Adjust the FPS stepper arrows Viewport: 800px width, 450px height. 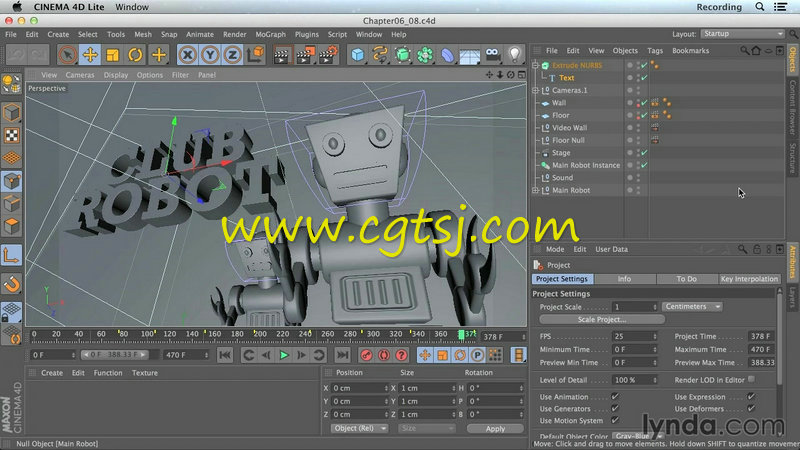pyautogui.click(x=655, y=336)
